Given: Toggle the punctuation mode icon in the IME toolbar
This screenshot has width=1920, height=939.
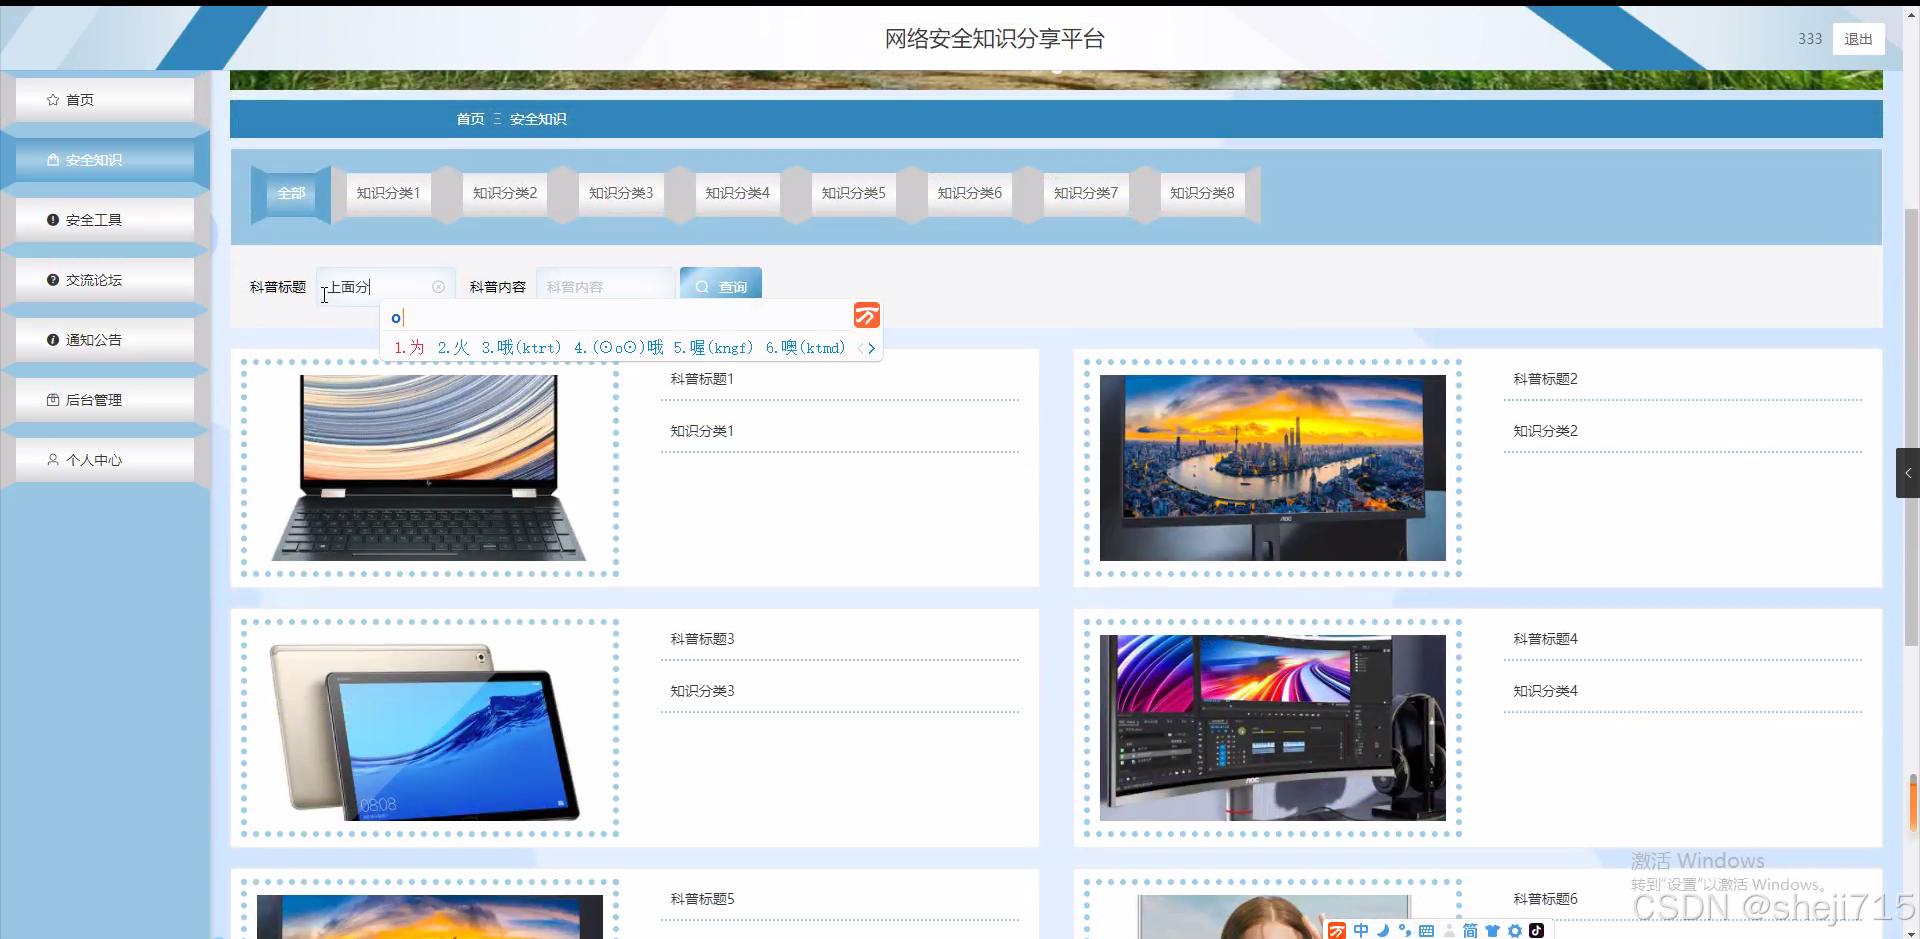Looking at the screenshot, I should [x=1405, y=931].
